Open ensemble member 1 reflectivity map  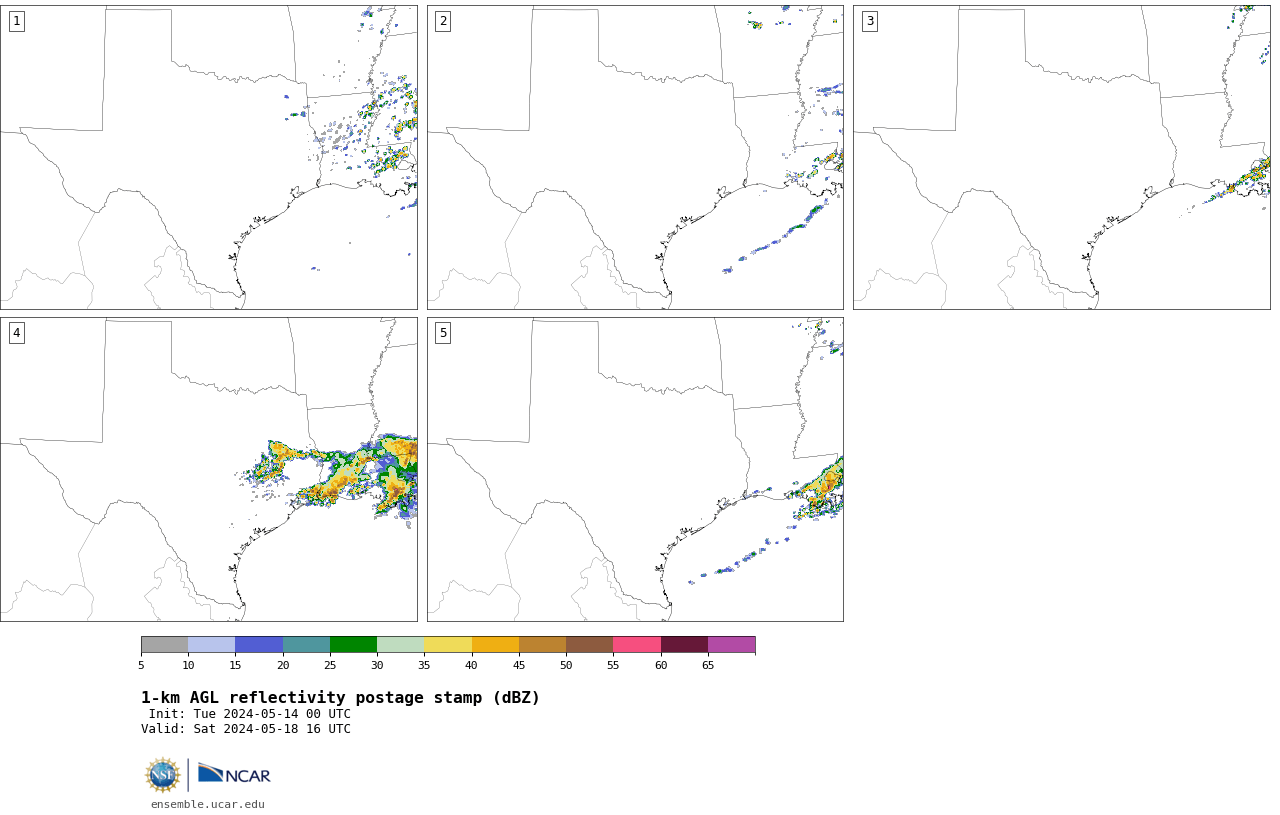[209, 157]
